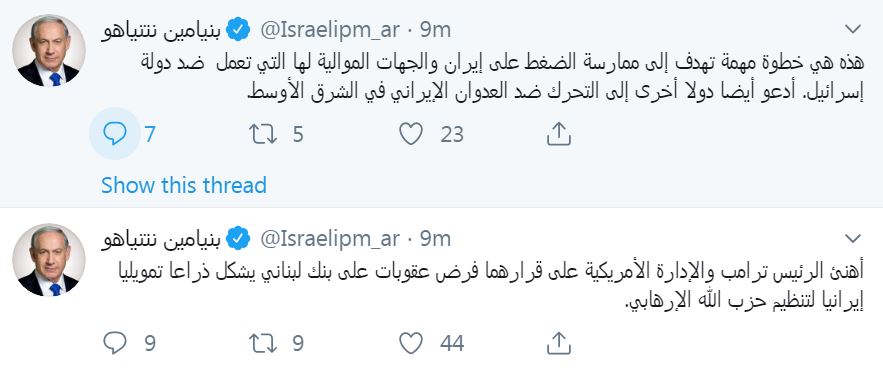Open the first tweet's dropdown chevron menu
Image resolution: width=883 pixels, height=378 pixels.
coord(853,29)
